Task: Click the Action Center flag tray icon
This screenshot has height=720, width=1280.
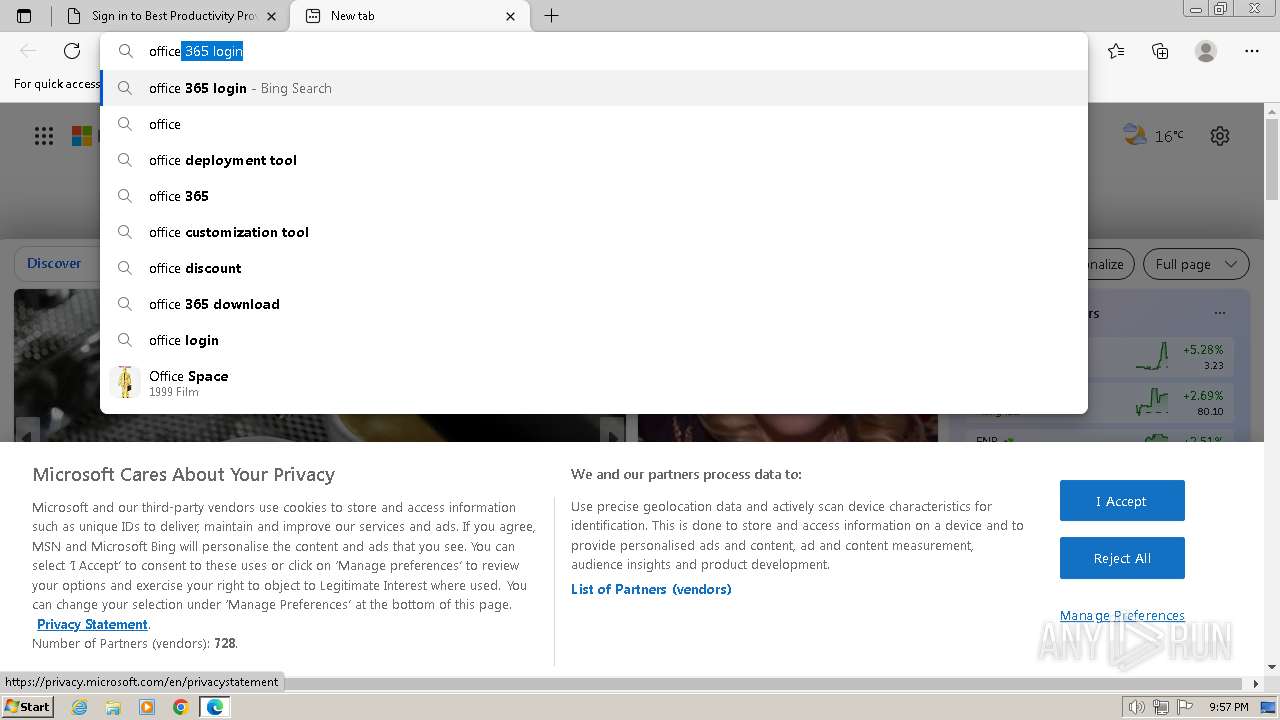Action: coord(1185,707)
